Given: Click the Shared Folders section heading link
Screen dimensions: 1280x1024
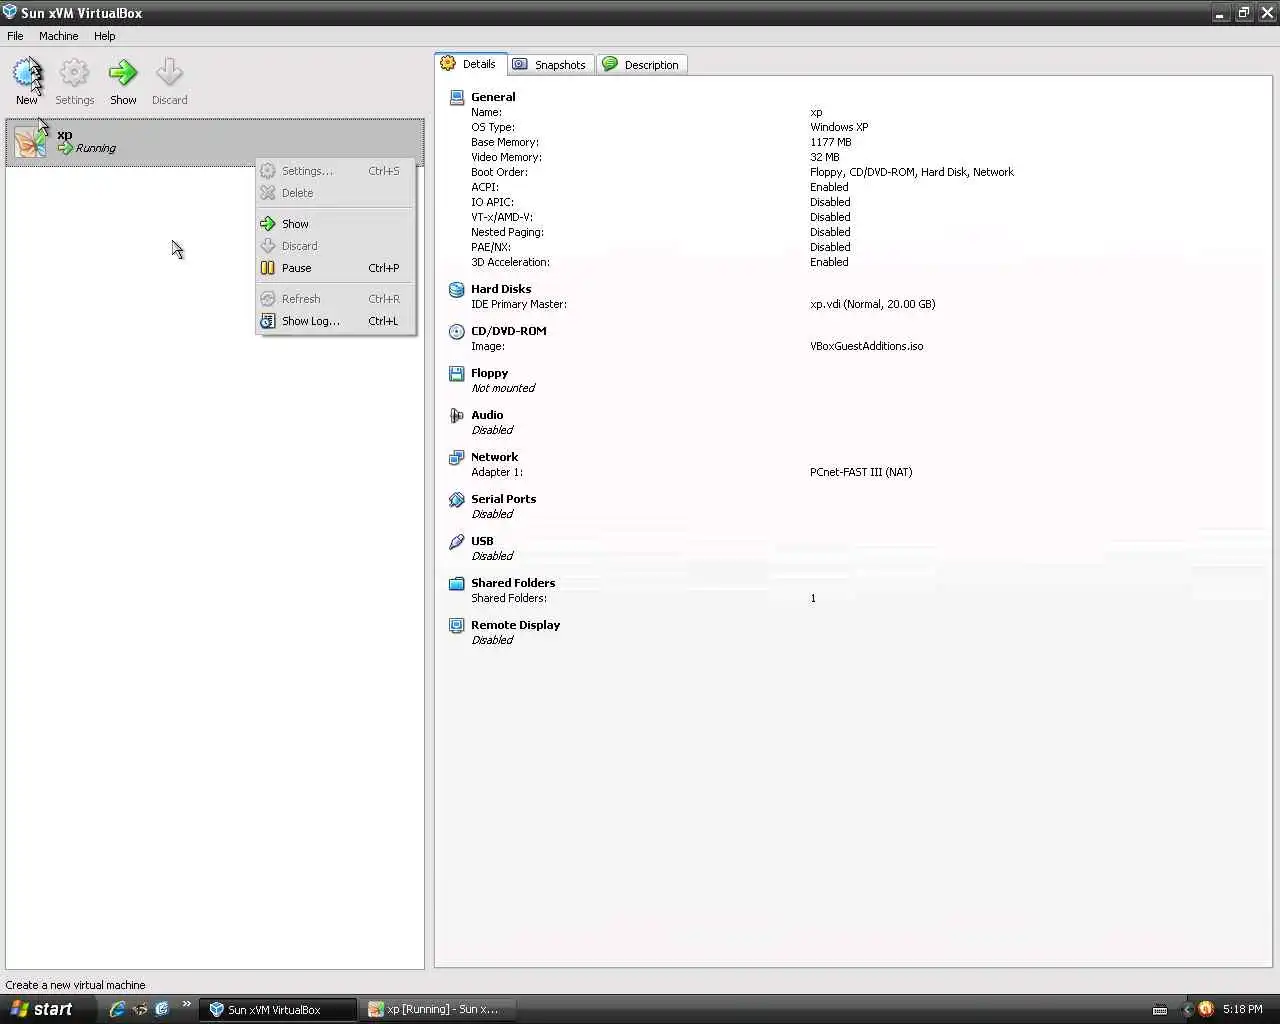Looking at the screenshot, I should click(513, 583).
